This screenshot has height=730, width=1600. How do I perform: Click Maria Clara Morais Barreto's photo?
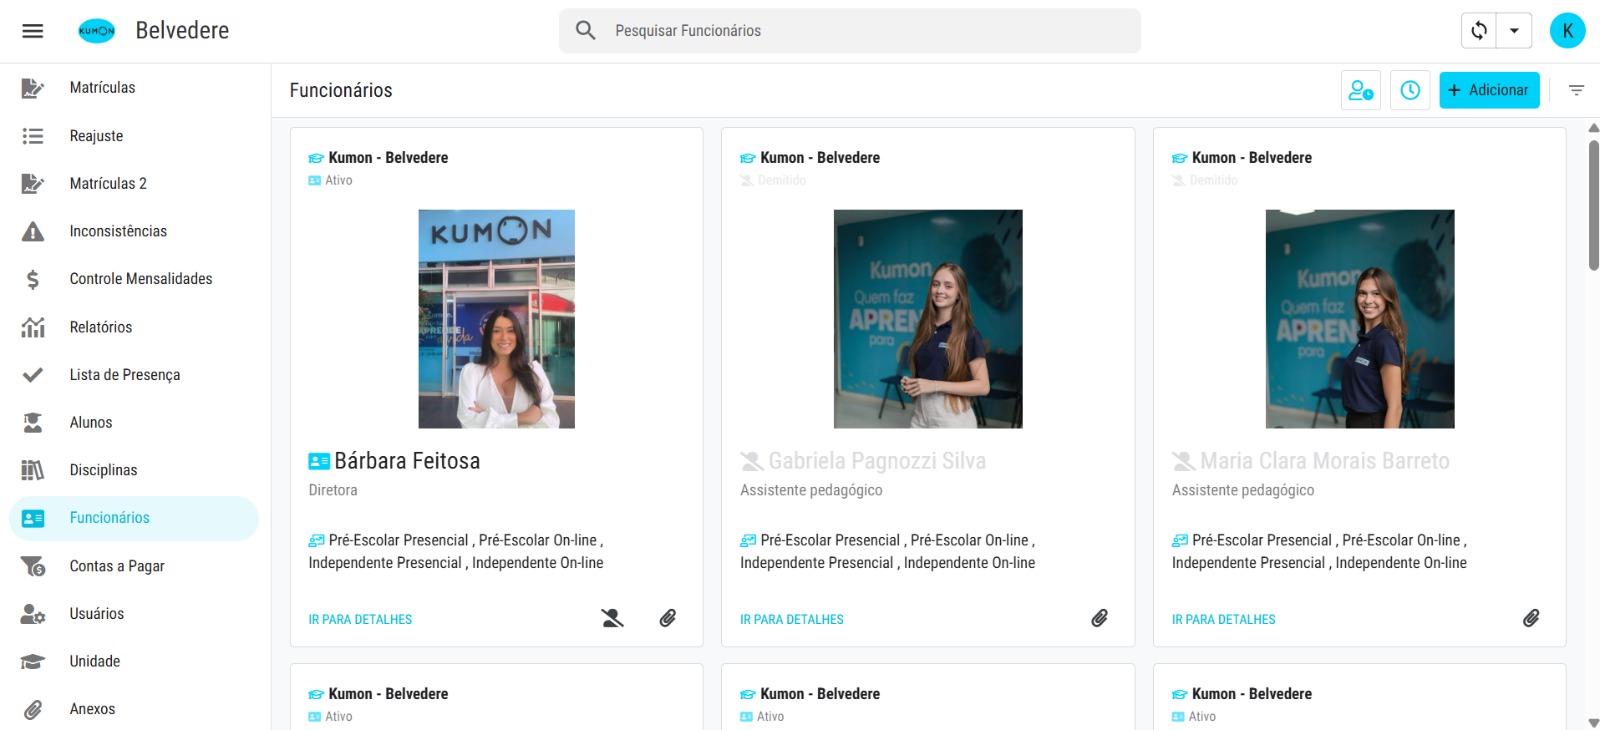[1360, 319]
